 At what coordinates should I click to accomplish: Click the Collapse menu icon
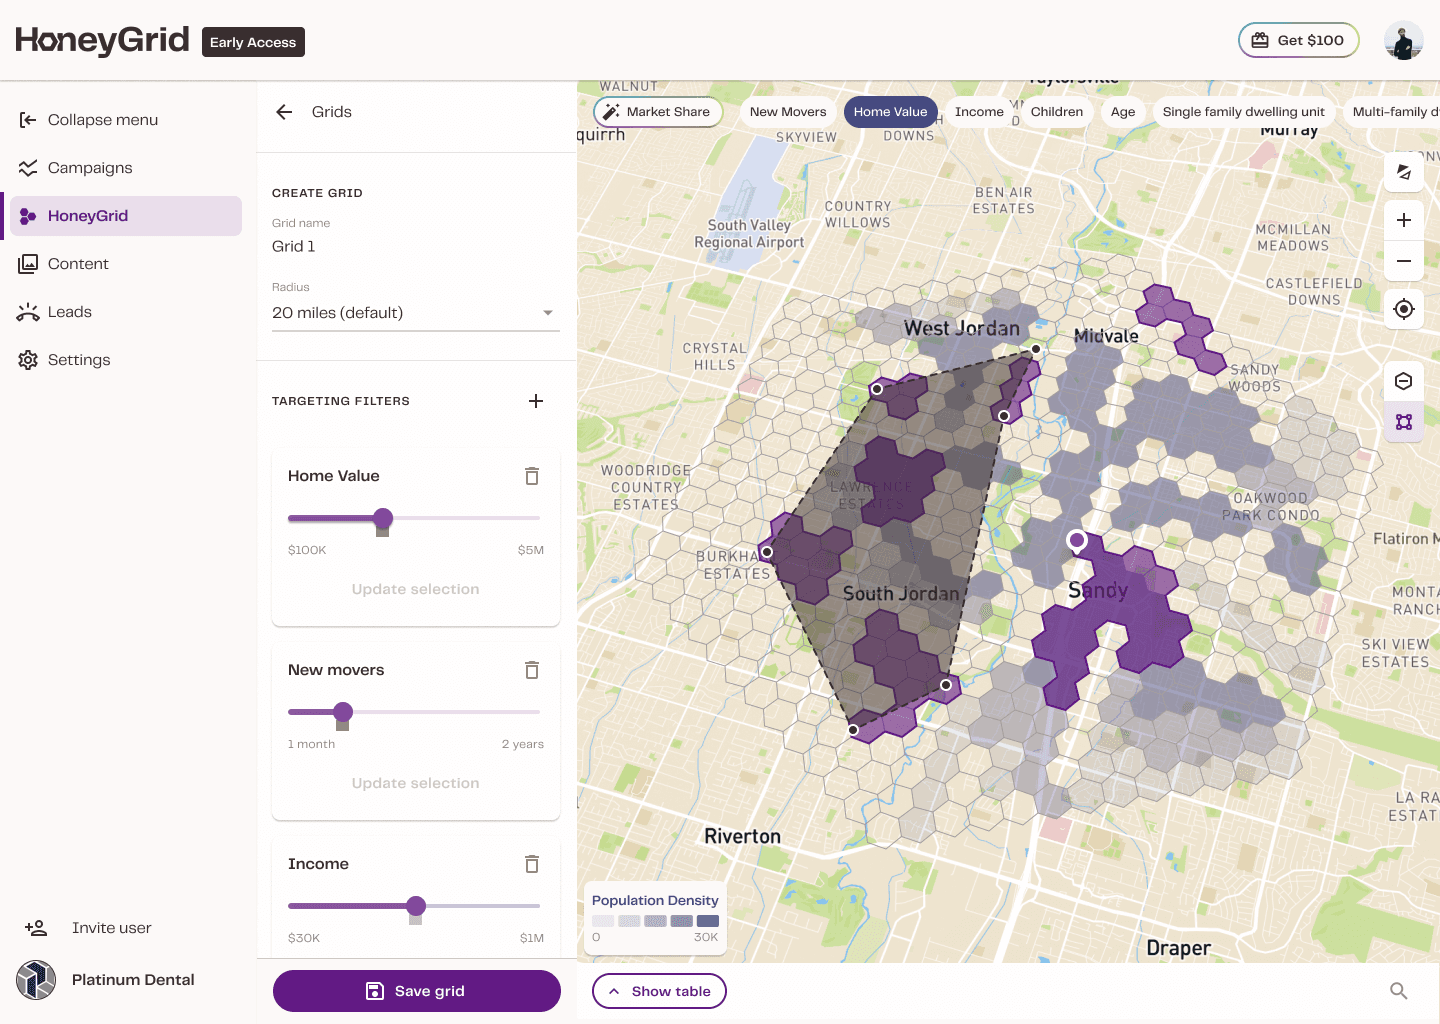coord(28,120)
